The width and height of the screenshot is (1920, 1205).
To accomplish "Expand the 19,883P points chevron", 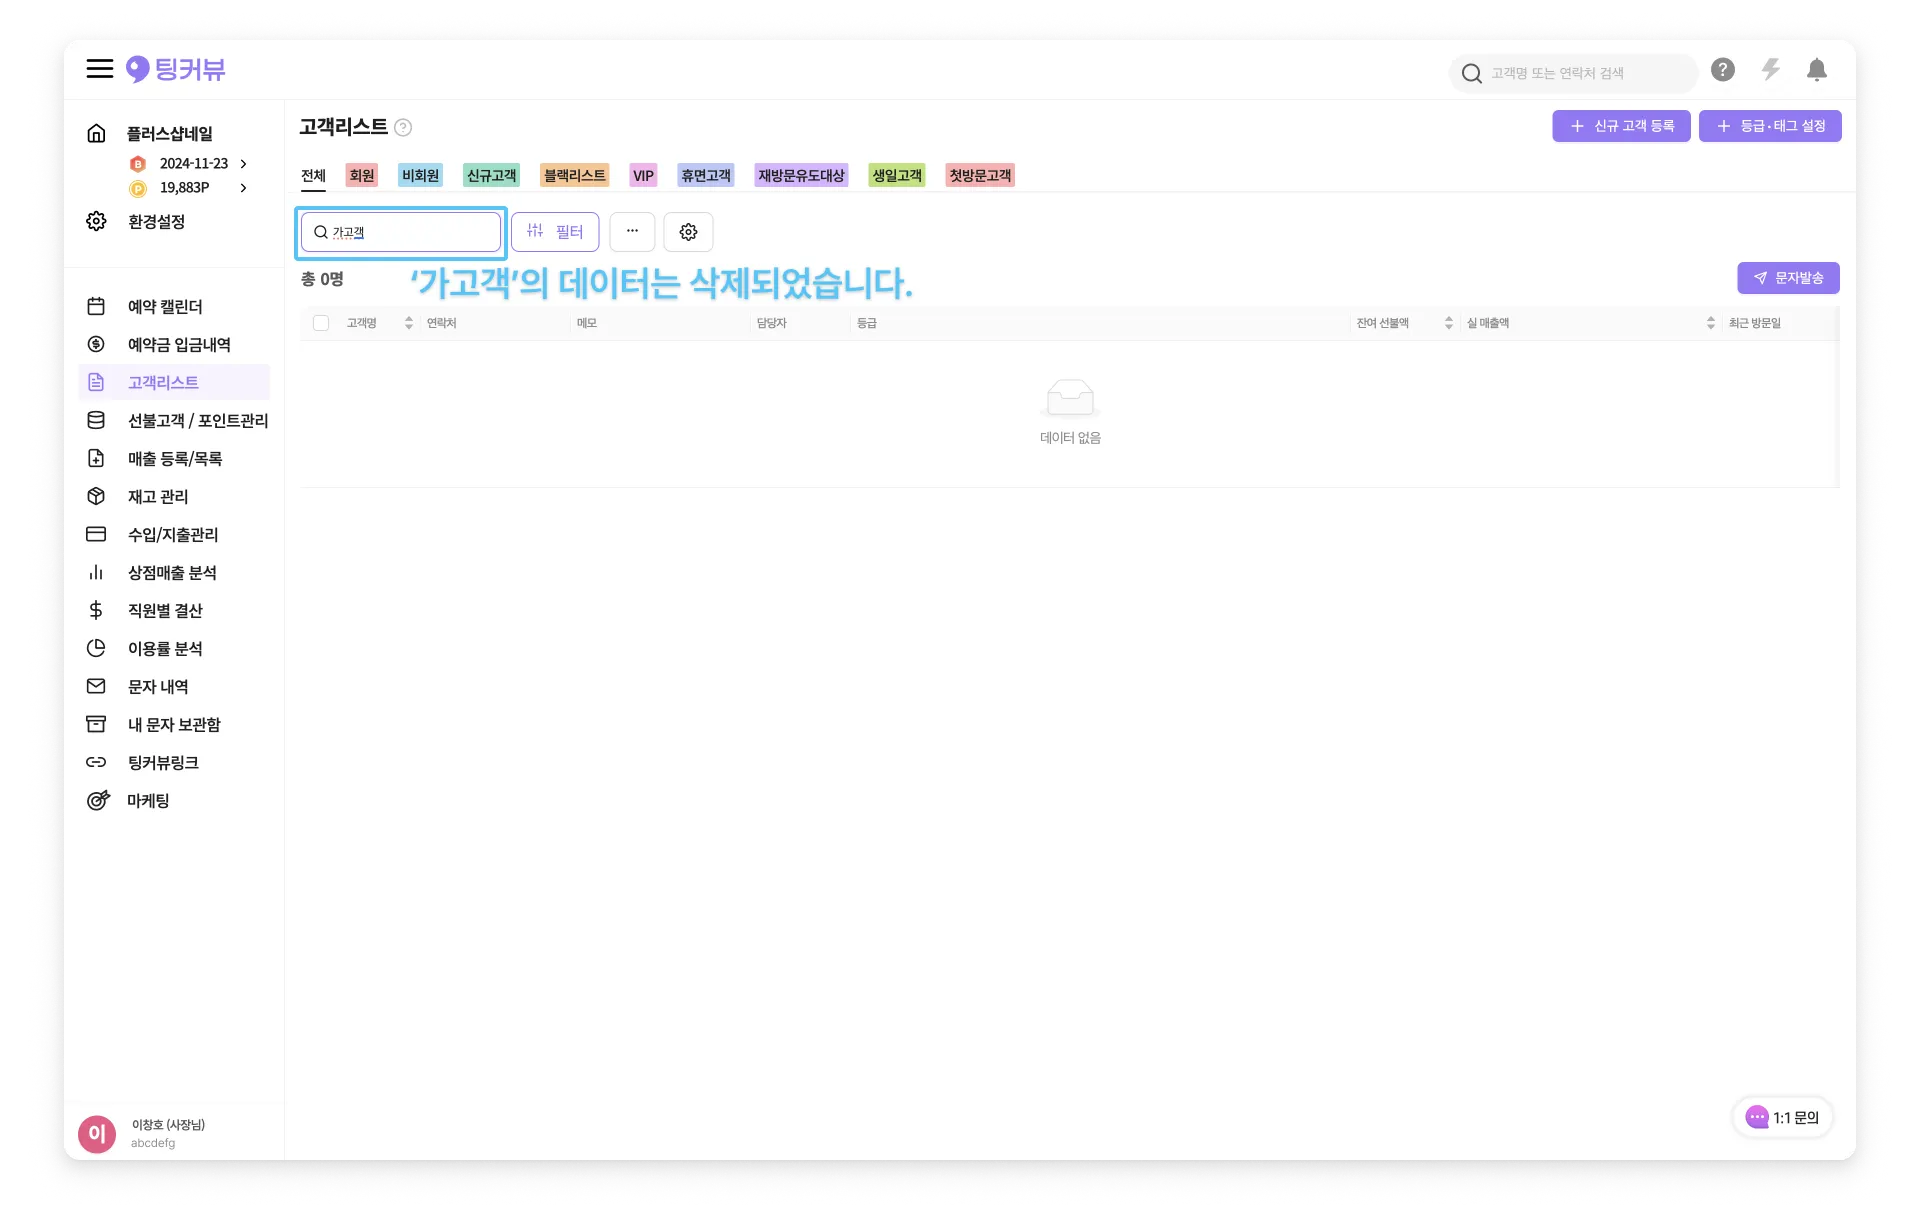I will [x=243, y=188].
